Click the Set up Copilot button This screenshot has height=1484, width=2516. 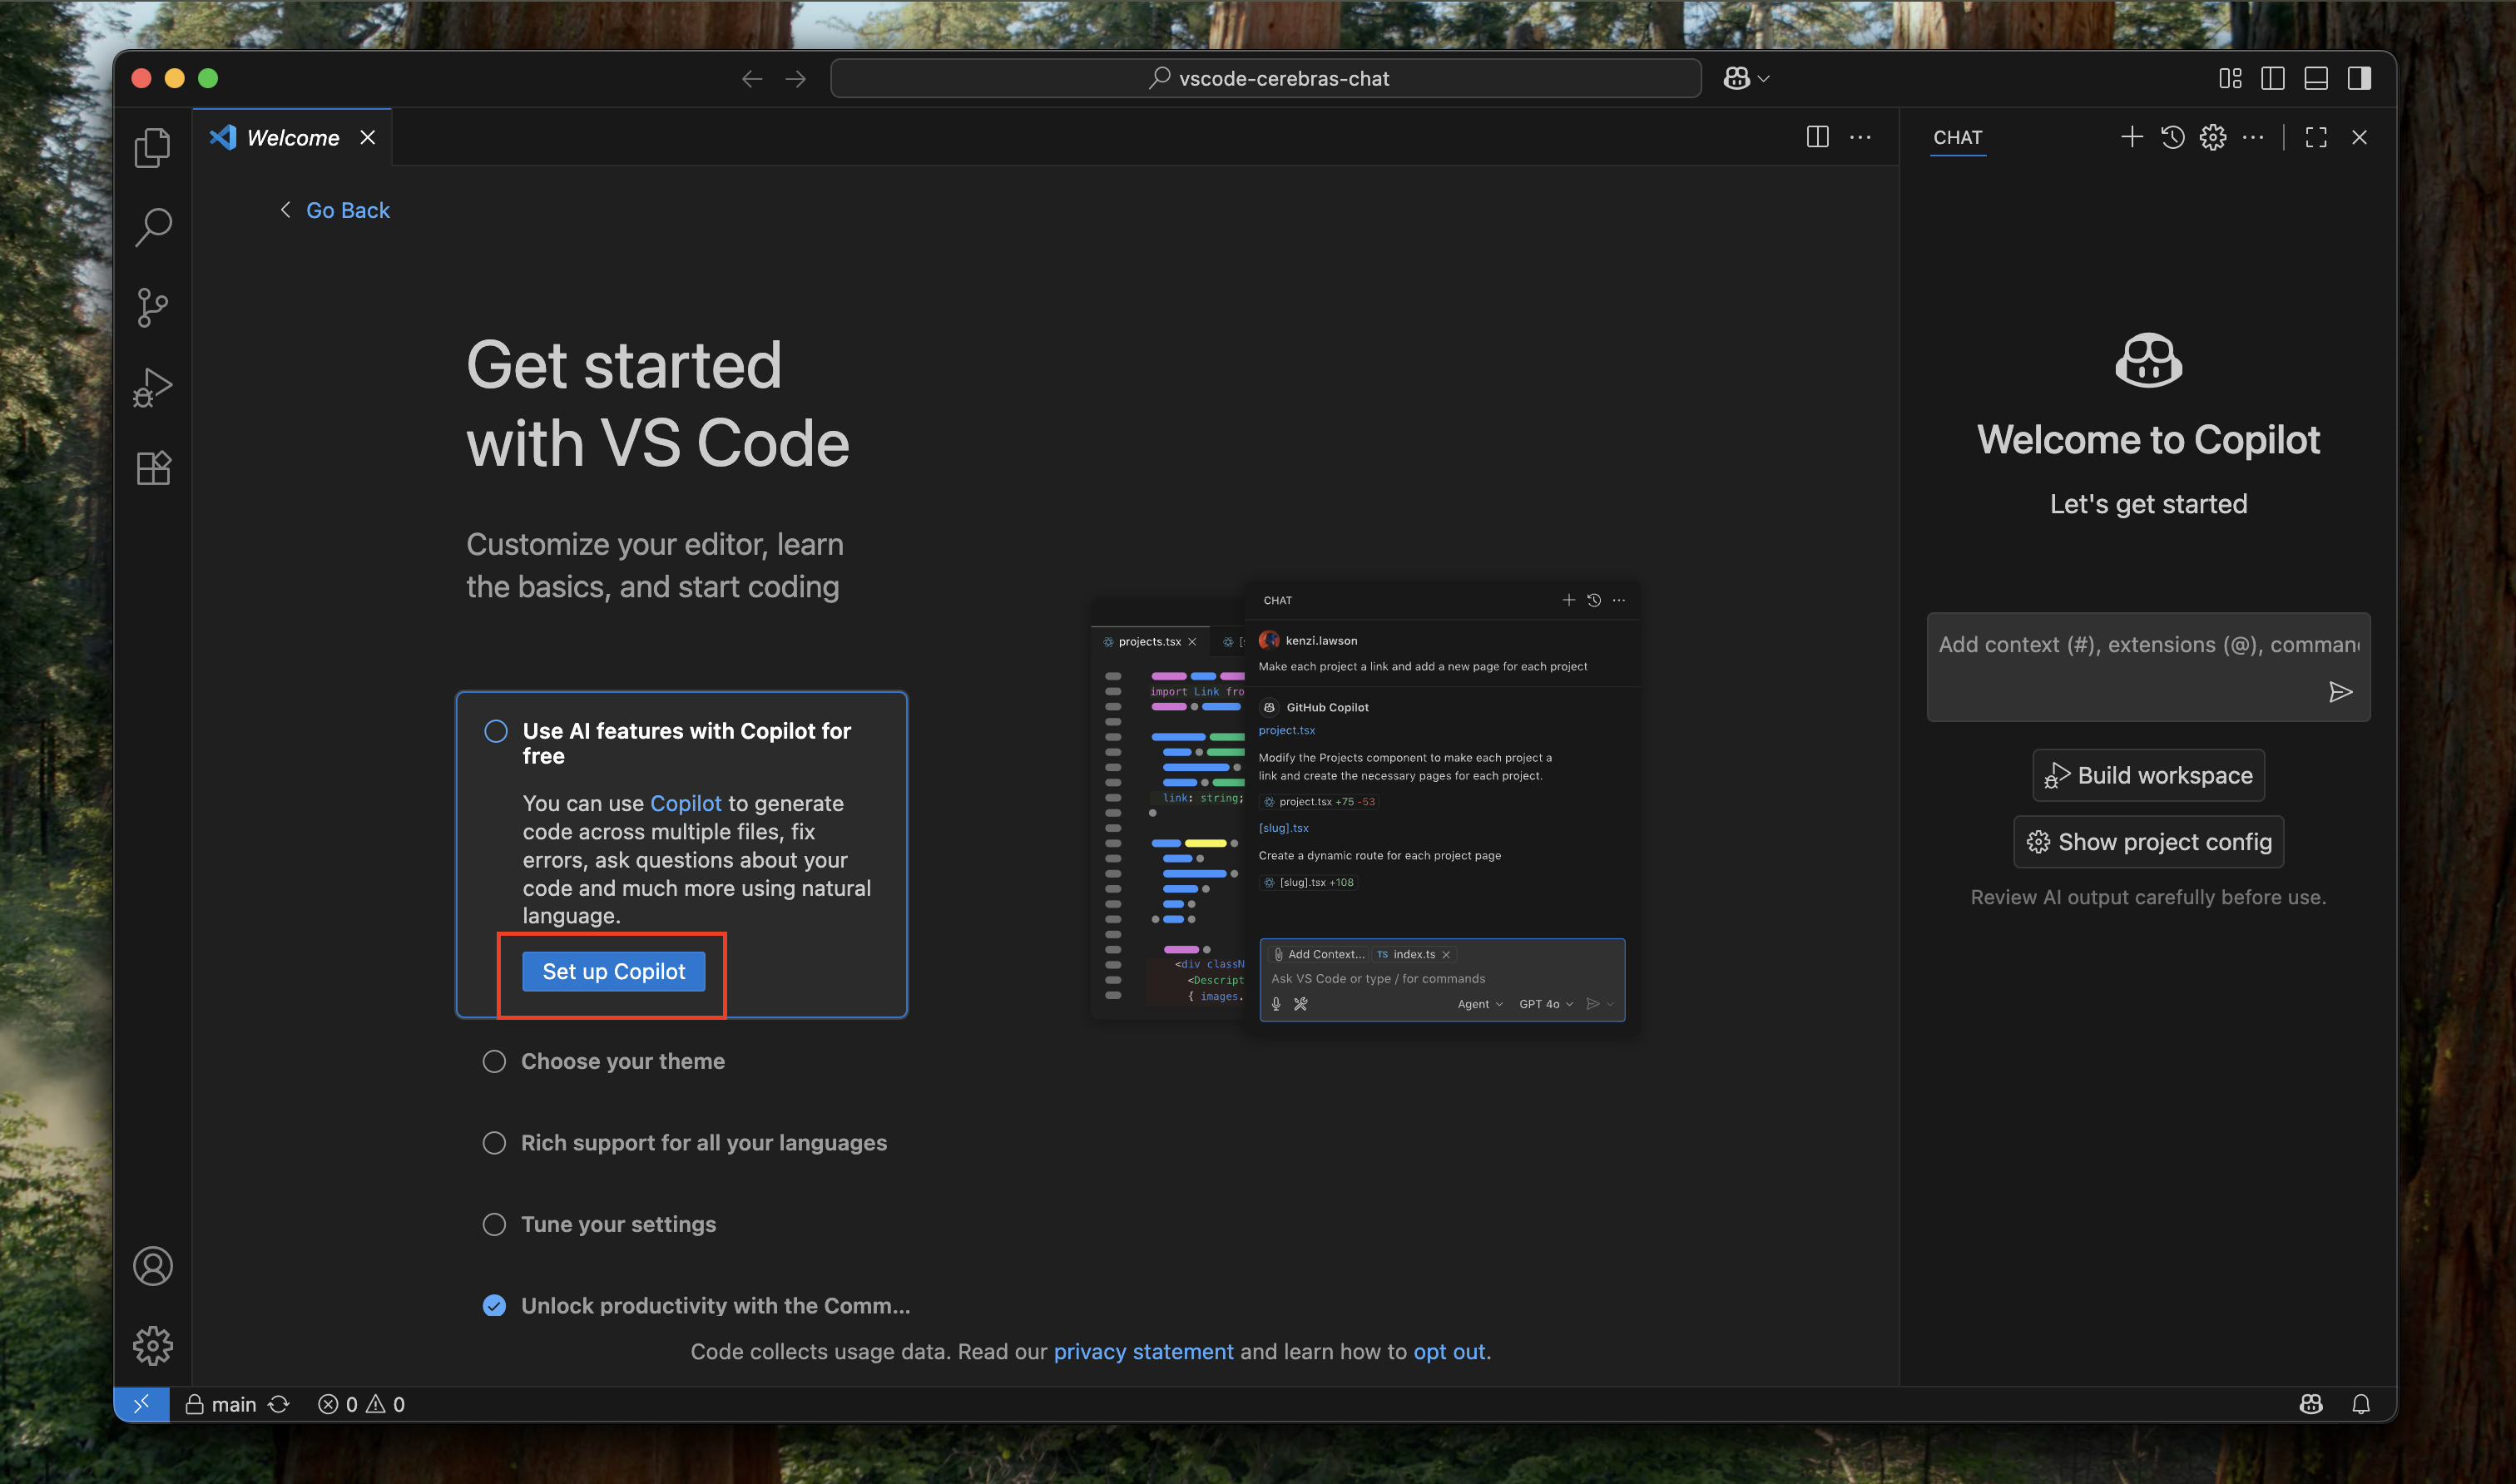pyautogui.click(x=613, y=971)
